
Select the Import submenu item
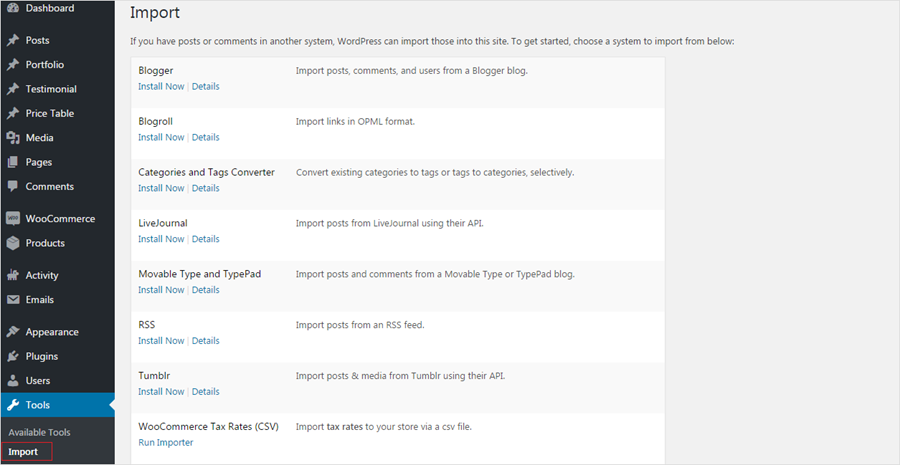tap(23, 452)
